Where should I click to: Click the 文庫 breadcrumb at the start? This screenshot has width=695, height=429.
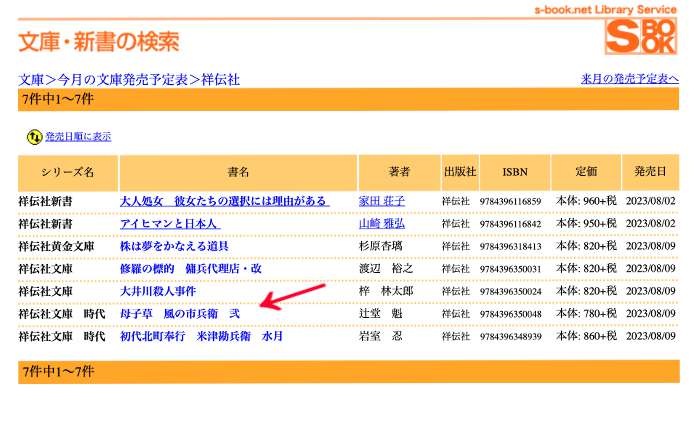pyautogui.click(x=31, y=79)
